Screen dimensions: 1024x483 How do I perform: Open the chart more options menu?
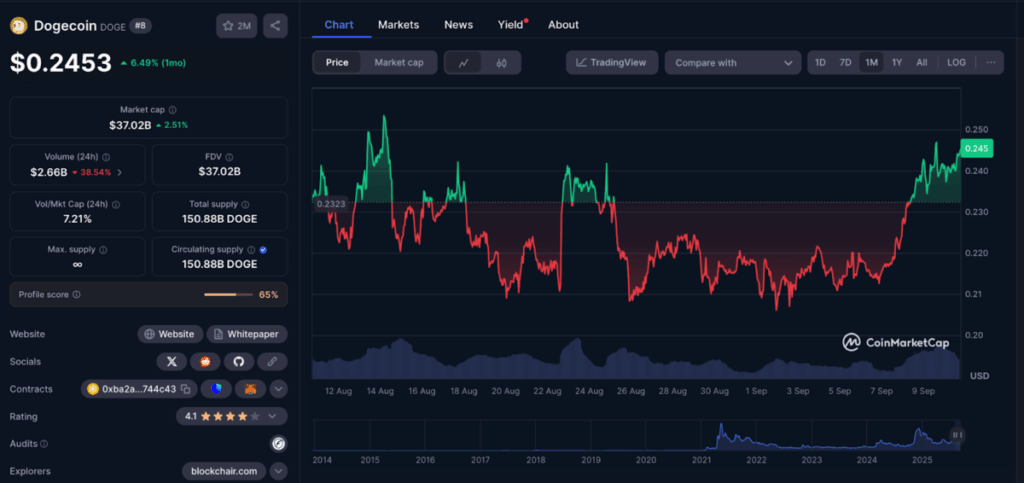tap(991, 63)
